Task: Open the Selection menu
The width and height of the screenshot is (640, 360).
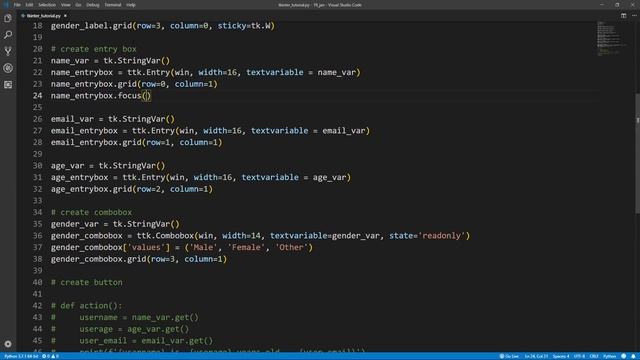Action: pos(47,5)
